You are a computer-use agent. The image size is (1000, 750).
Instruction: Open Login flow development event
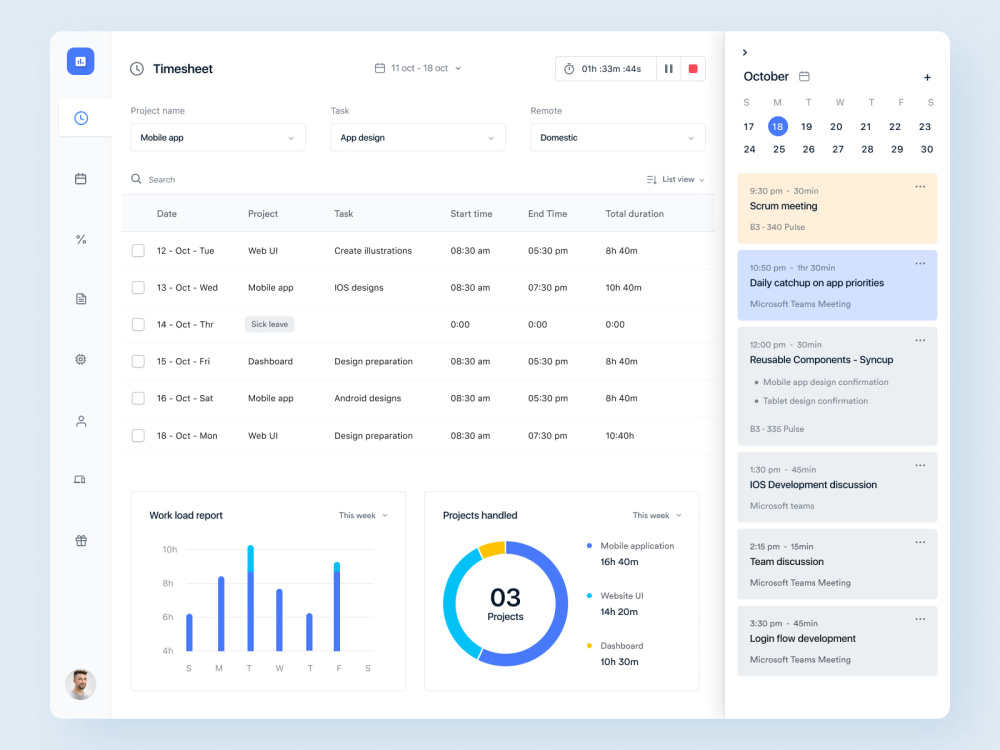[x=837, y=641]
